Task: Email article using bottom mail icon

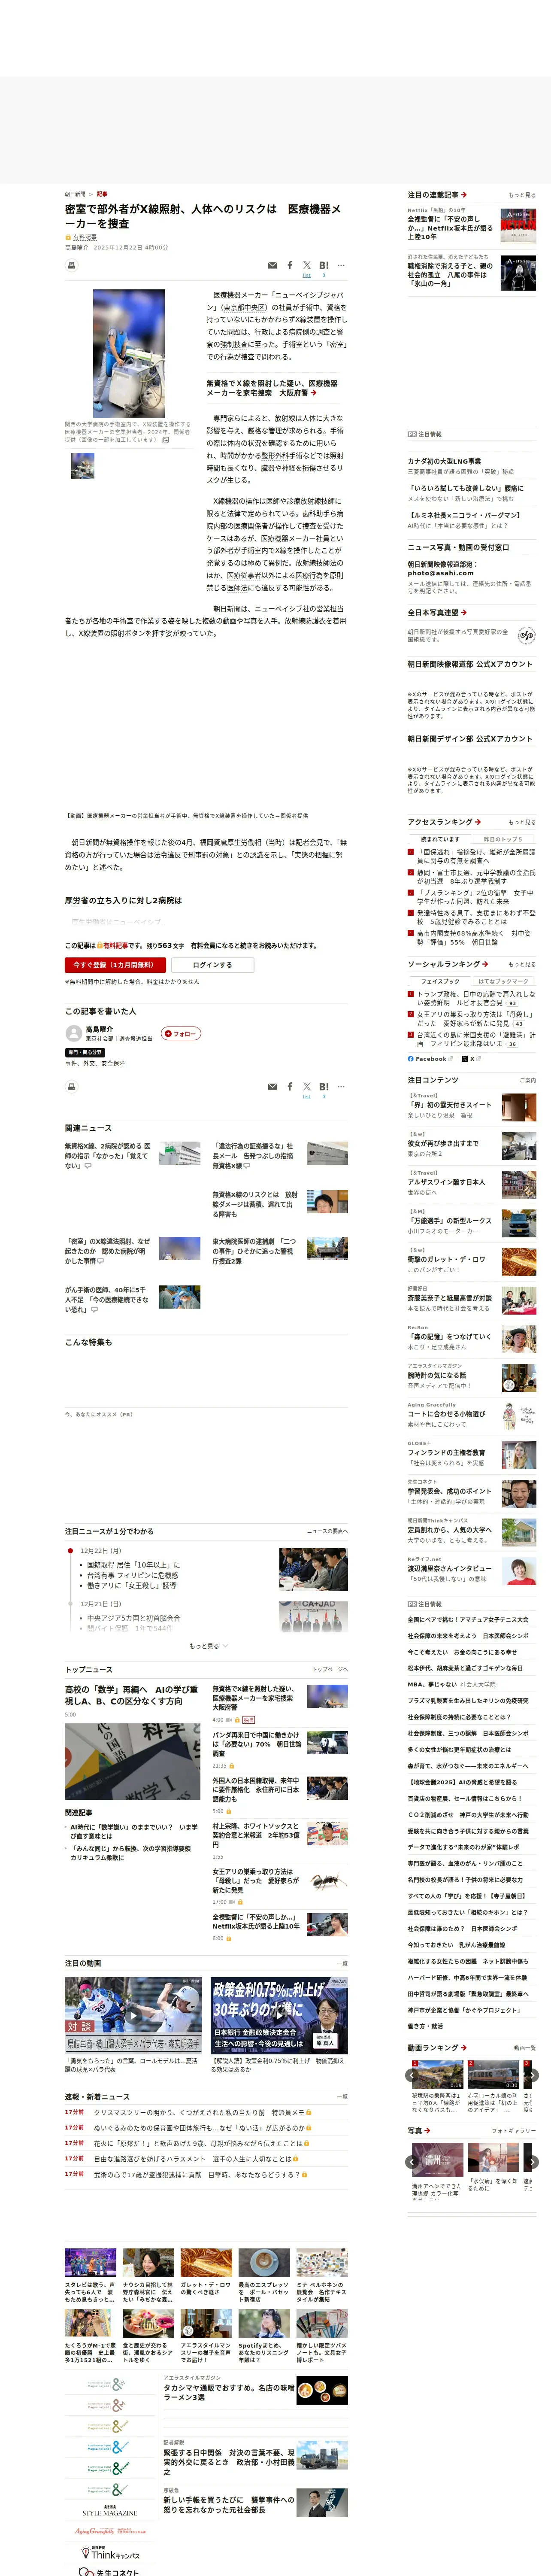Action: click(x=272, y=1087)
